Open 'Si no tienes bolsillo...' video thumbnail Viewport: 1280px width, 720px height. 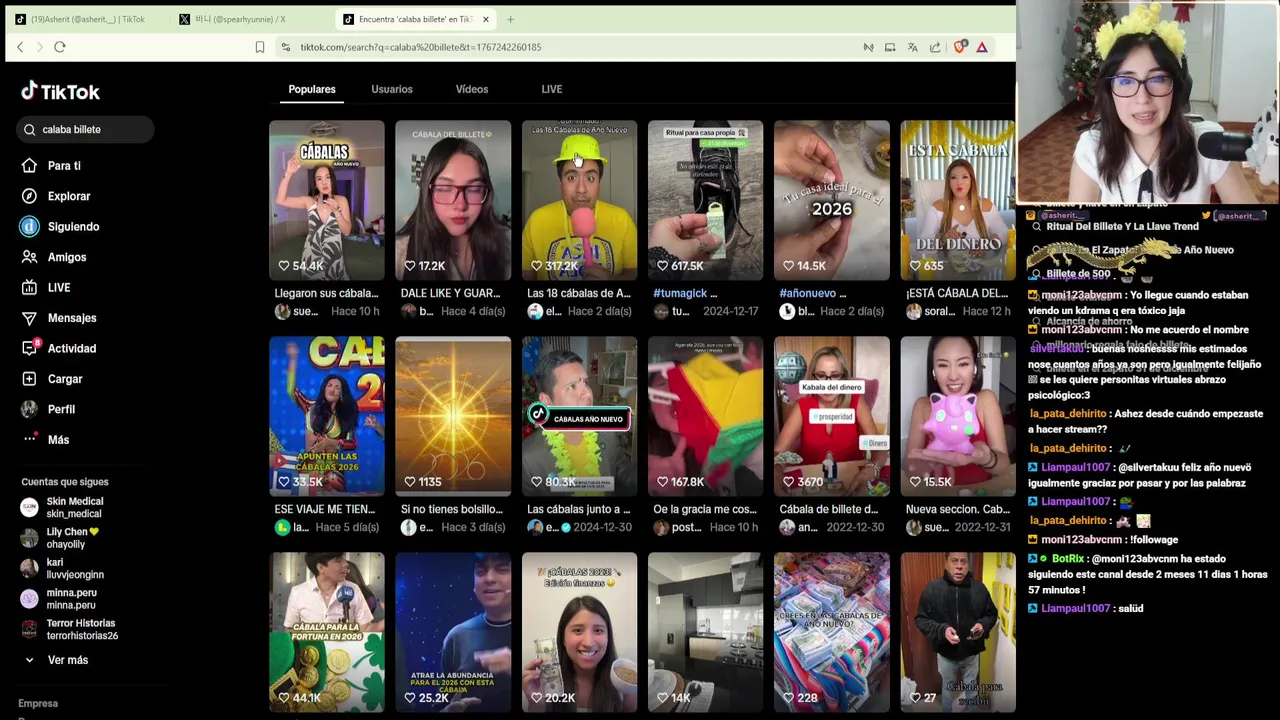click(452, 416)
